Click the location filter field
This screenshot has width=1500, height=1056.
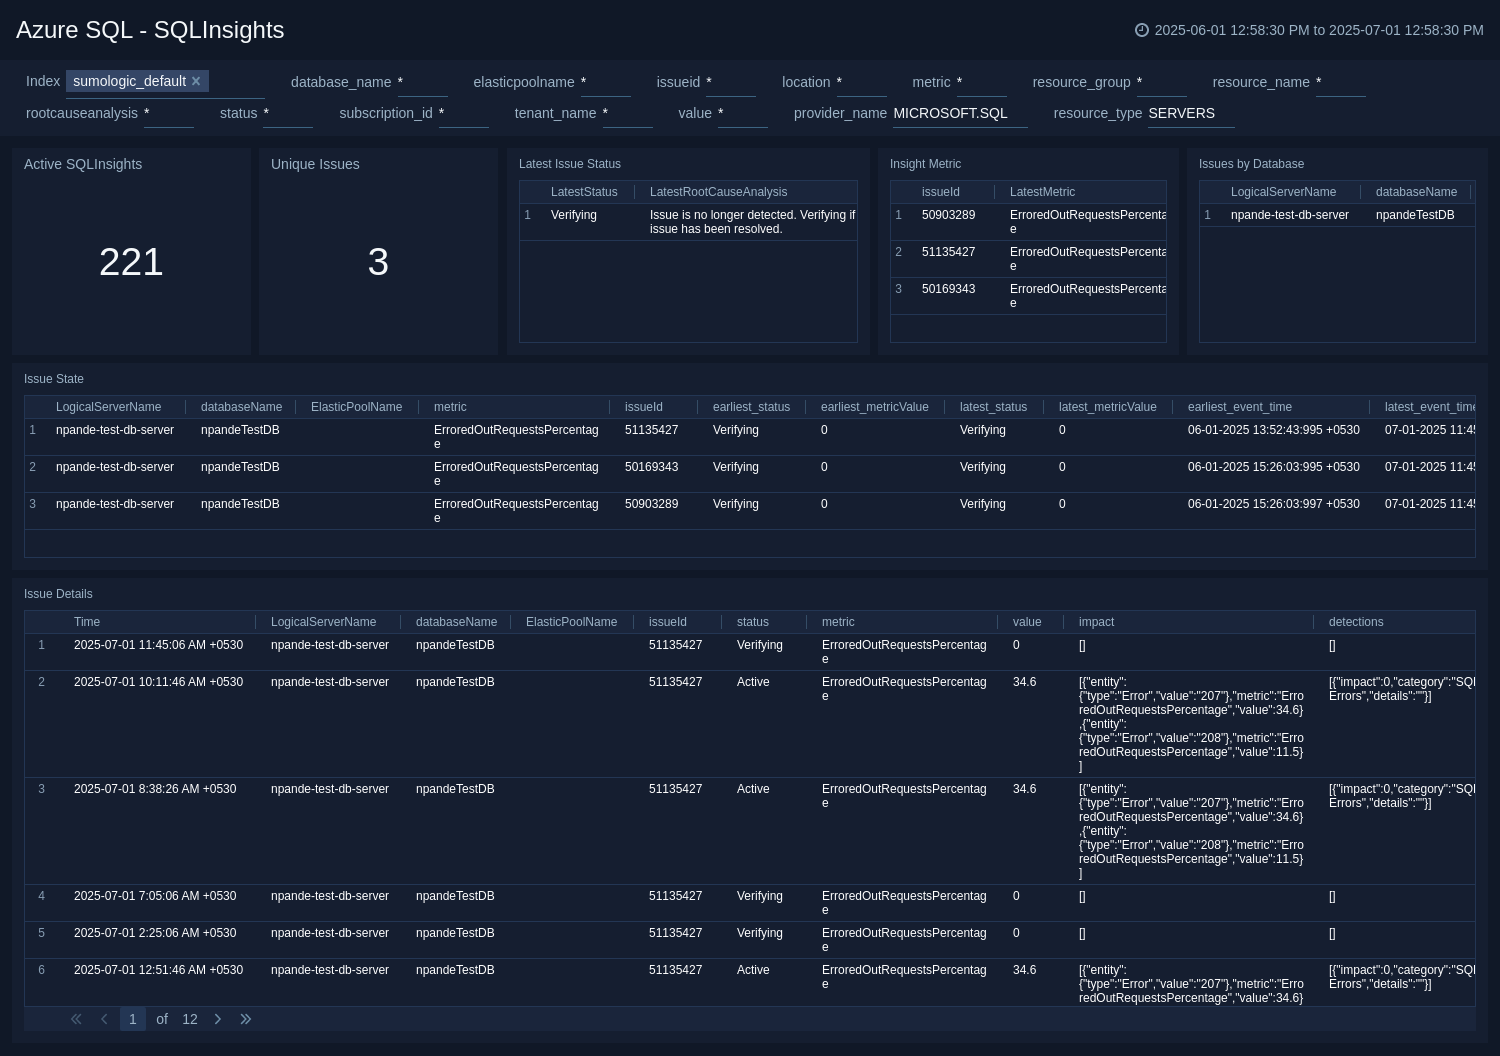click(x=861, y=82)
